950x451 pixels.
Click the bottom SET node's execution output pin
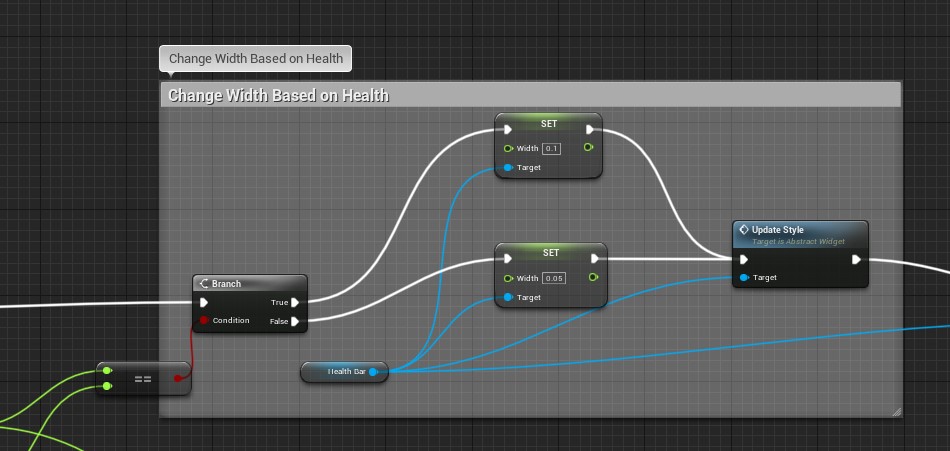[594, 258]
